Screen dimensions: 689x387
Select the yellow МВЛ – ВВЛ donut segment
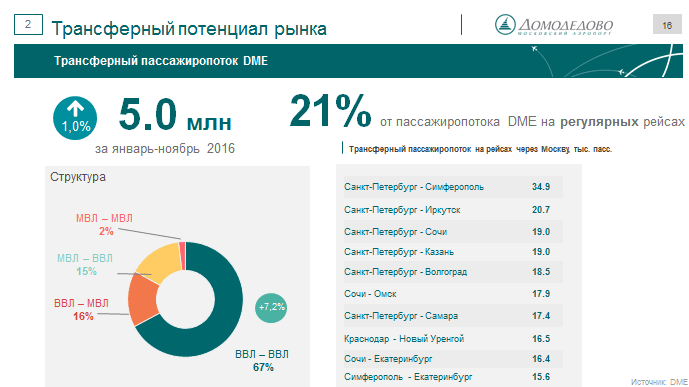pyautogui.click(x=160, y=264)
